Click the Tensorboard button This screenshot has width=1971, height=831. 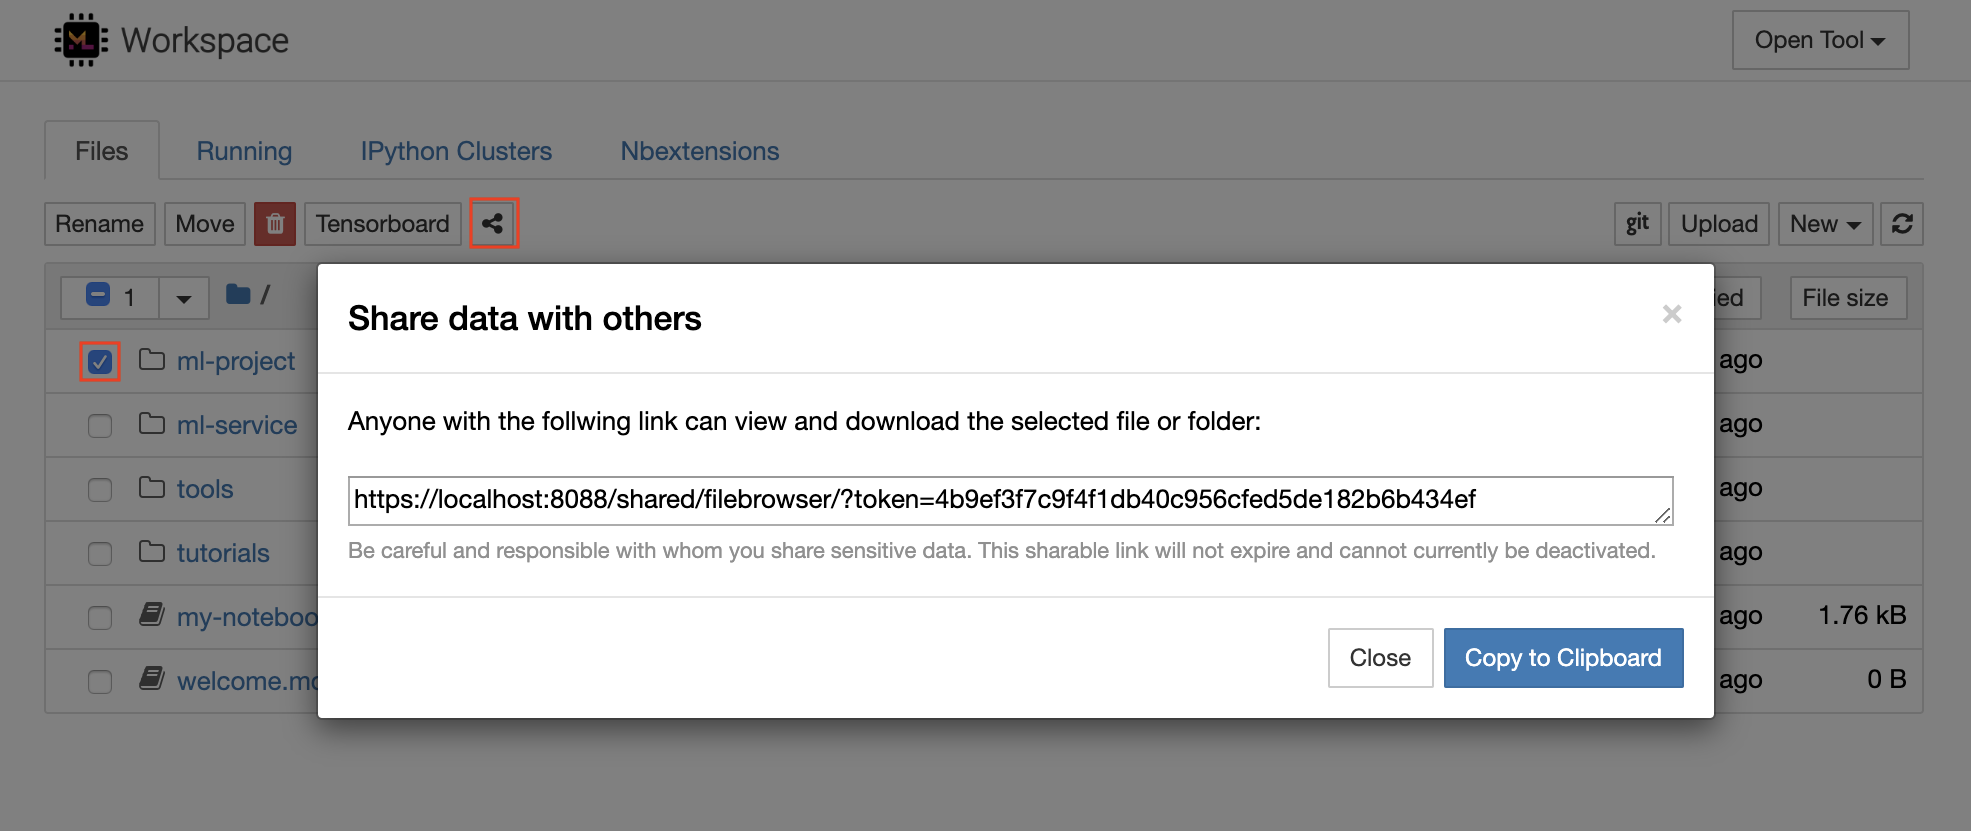382,224
